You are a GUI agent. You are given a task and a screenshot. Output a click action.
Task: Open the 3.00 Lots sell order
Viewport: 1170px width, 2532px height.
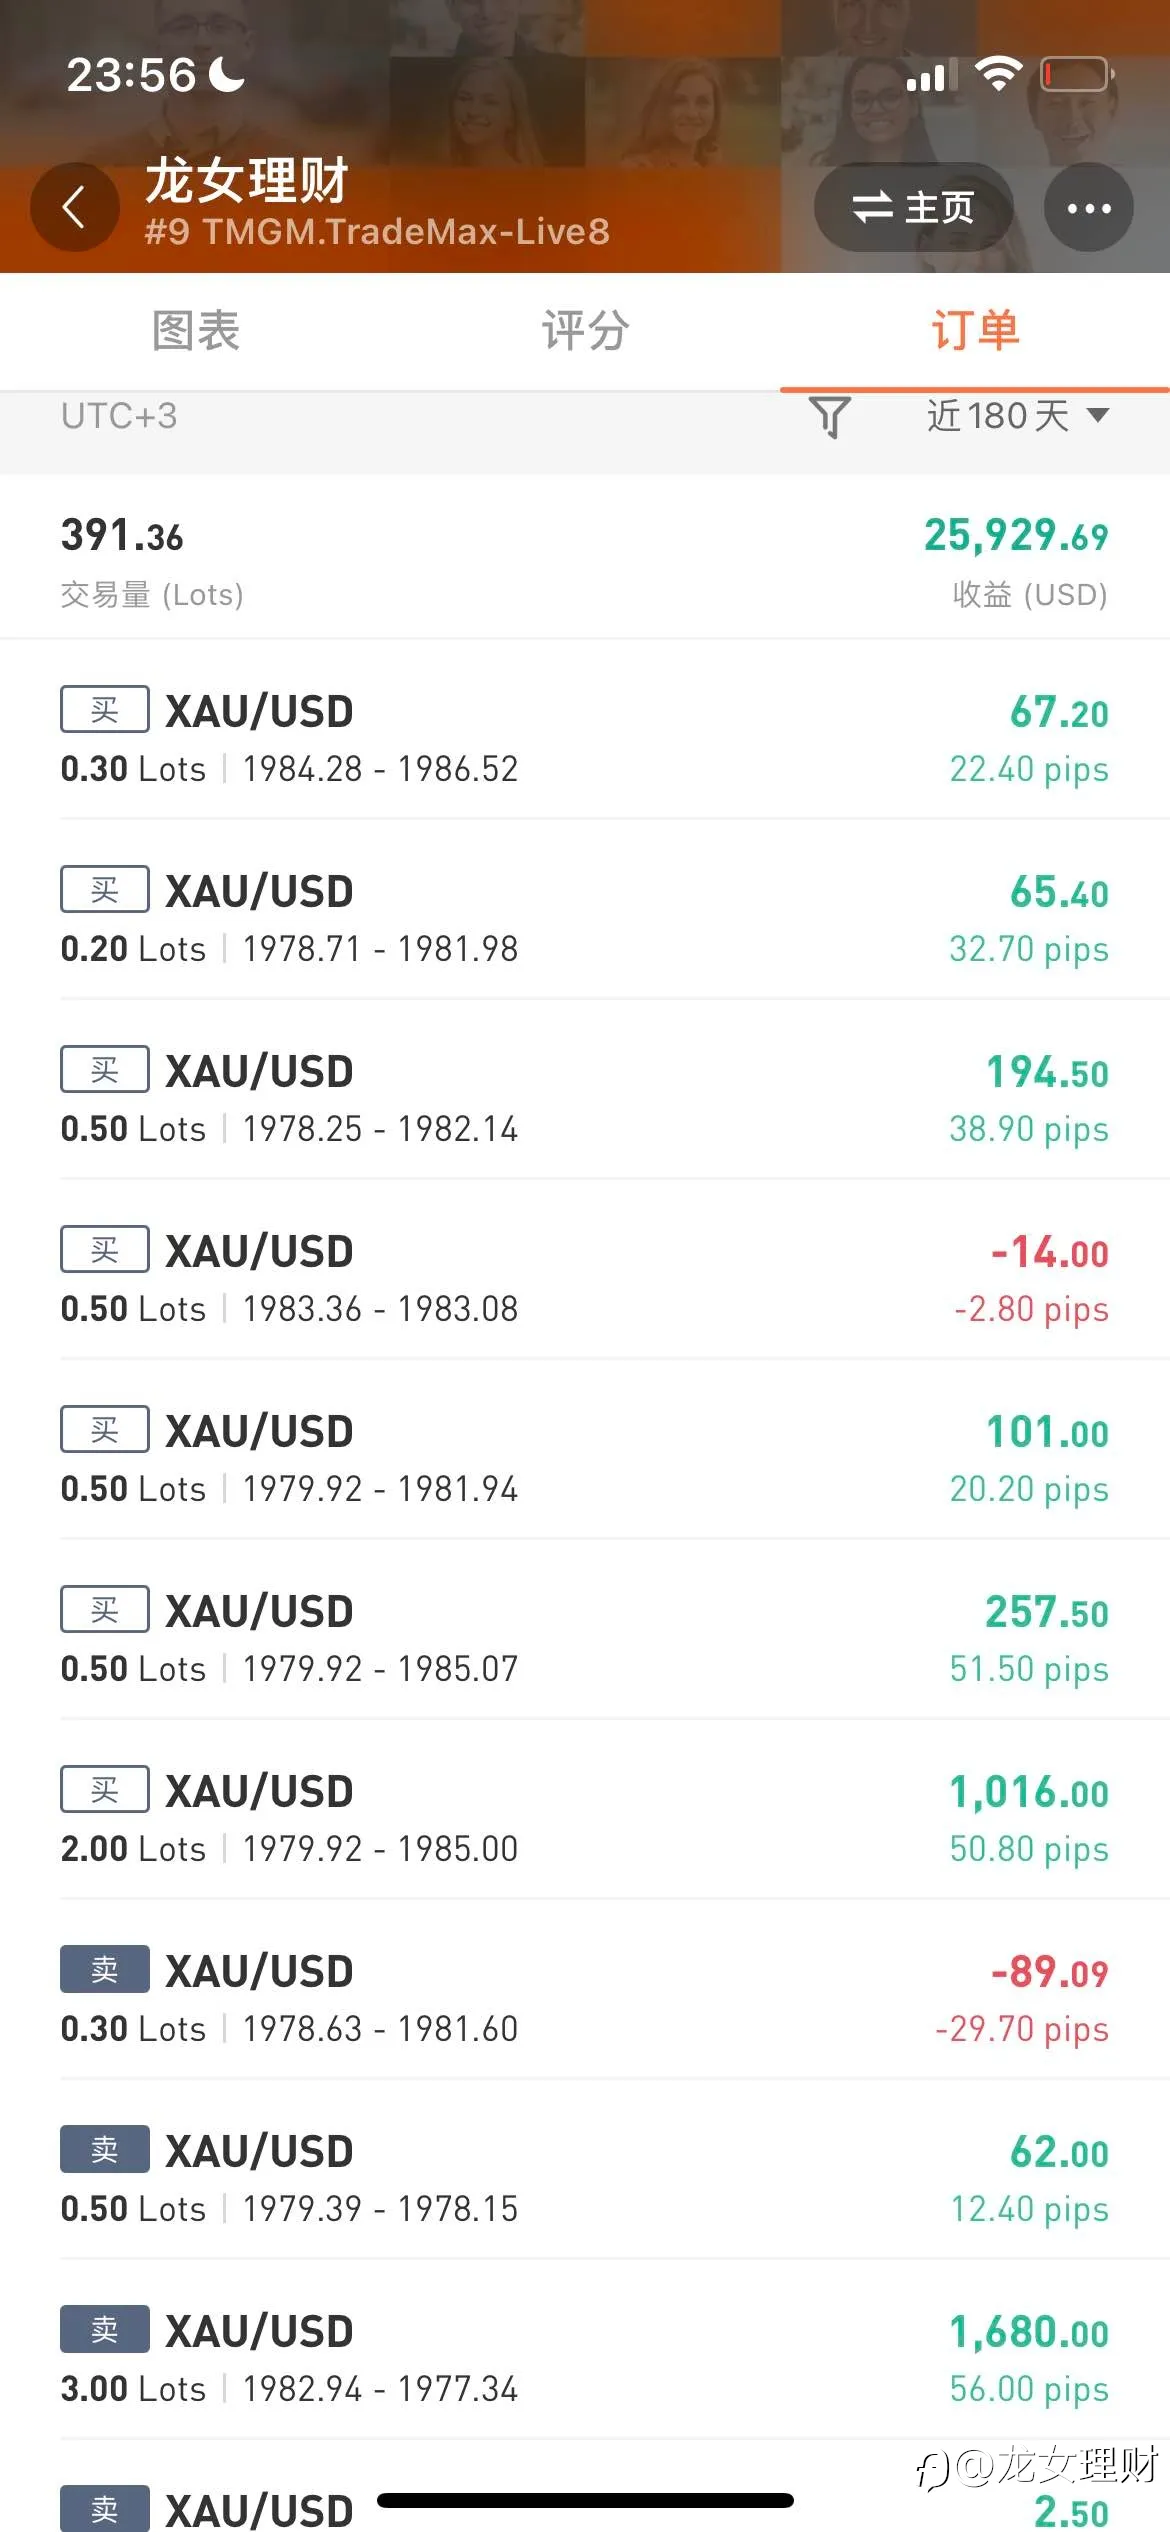[x=585, y=2358]
